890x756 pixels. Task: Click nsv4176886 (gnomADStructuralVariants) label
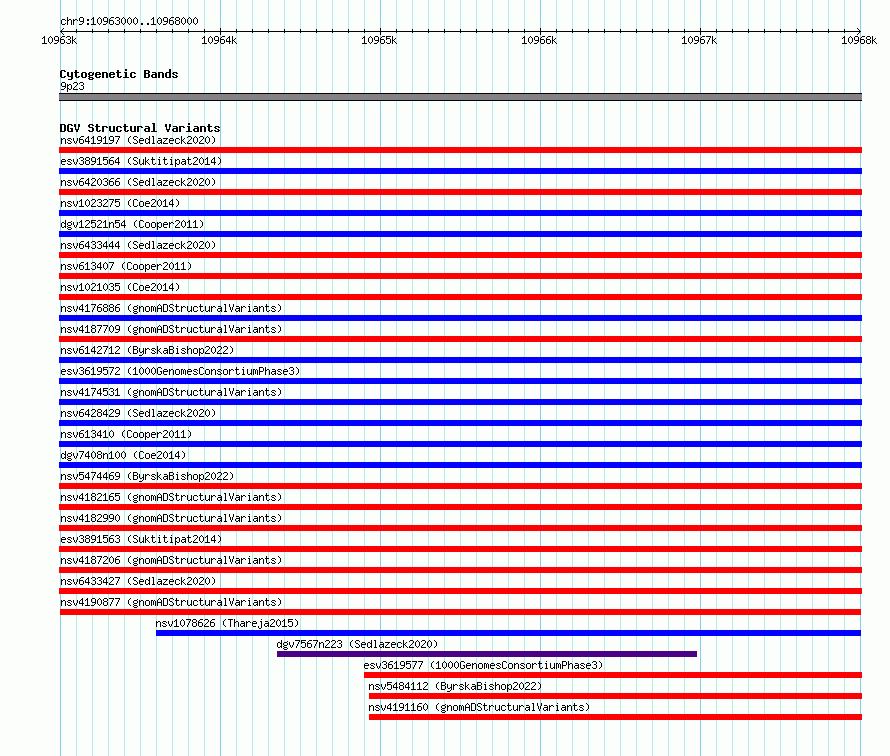171,308
